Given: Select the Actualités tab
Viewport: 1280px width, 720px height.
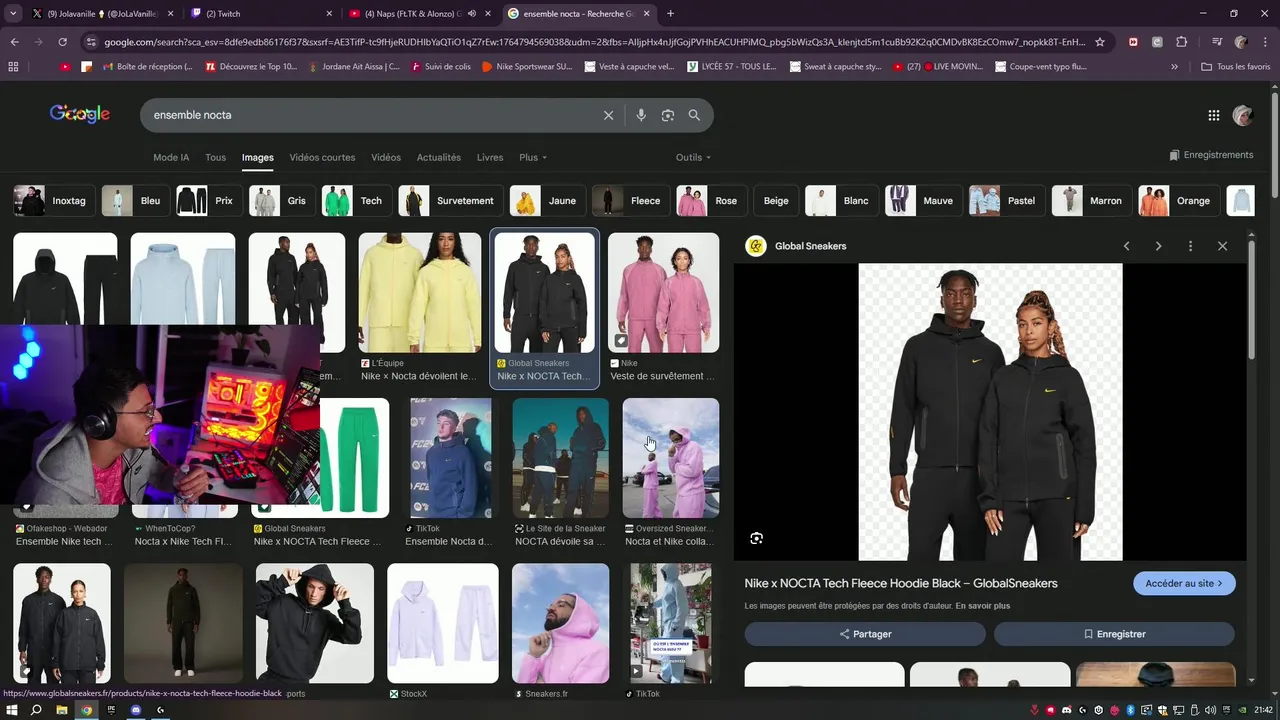Looking at the screenshot, I should coord(439,158).
